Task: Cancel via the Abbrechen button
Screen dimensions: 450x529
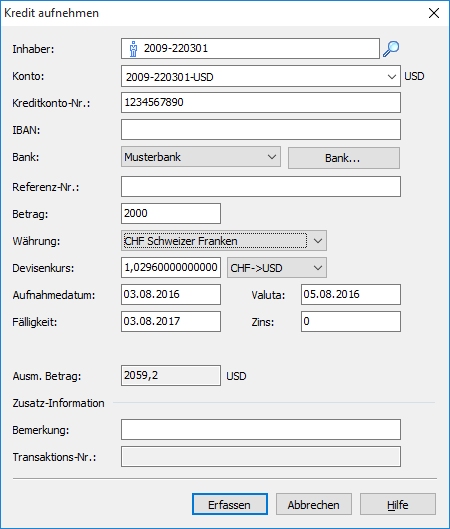Action: point(314,504)
